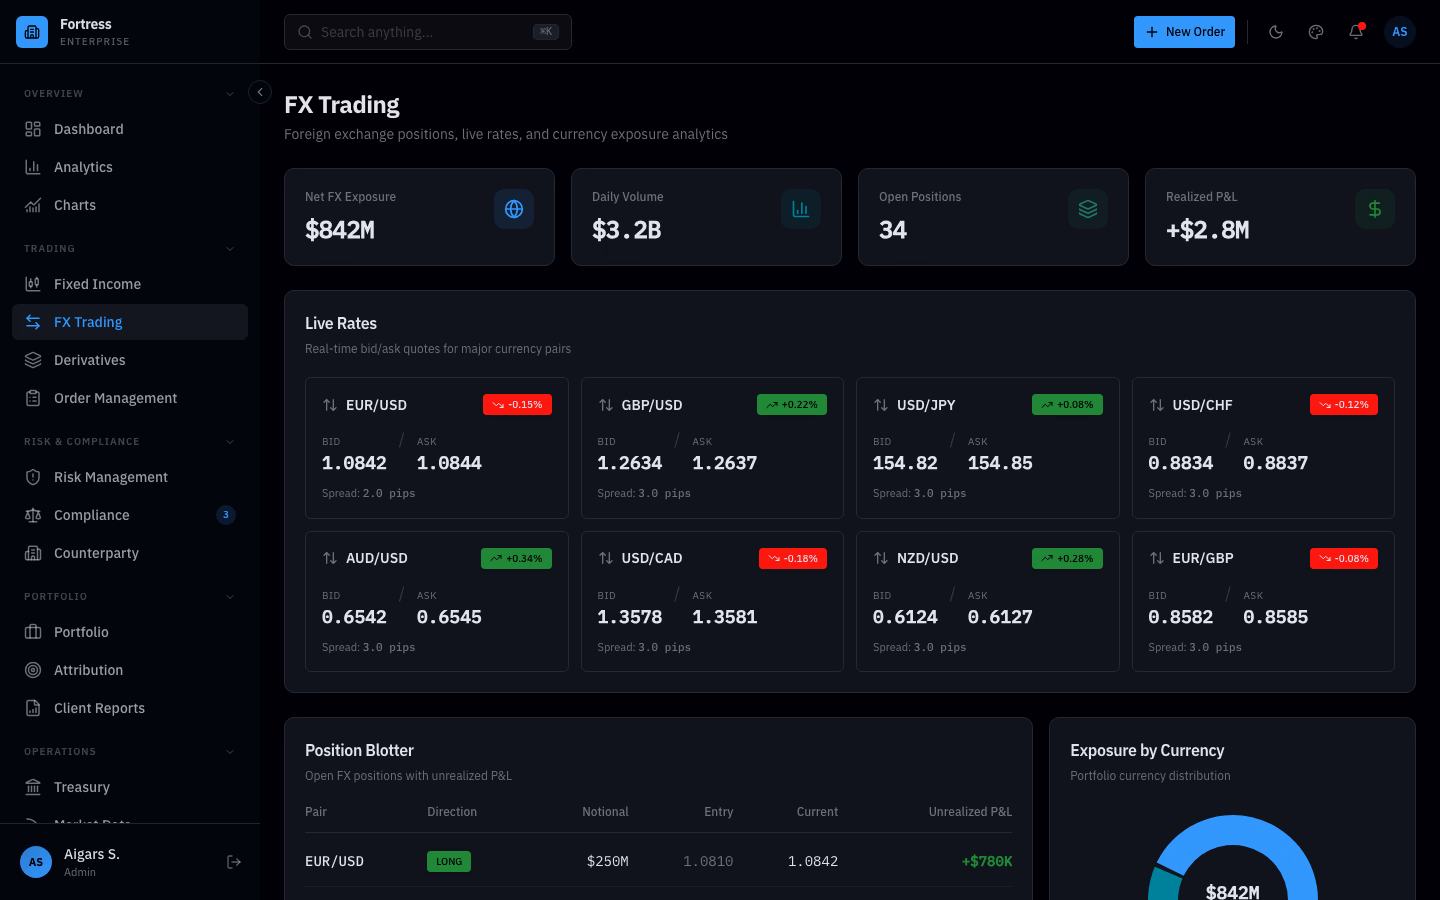Open Derivatives in sidebar
Viewport: 1440px width, 900px height.
(x=130, y=360)
